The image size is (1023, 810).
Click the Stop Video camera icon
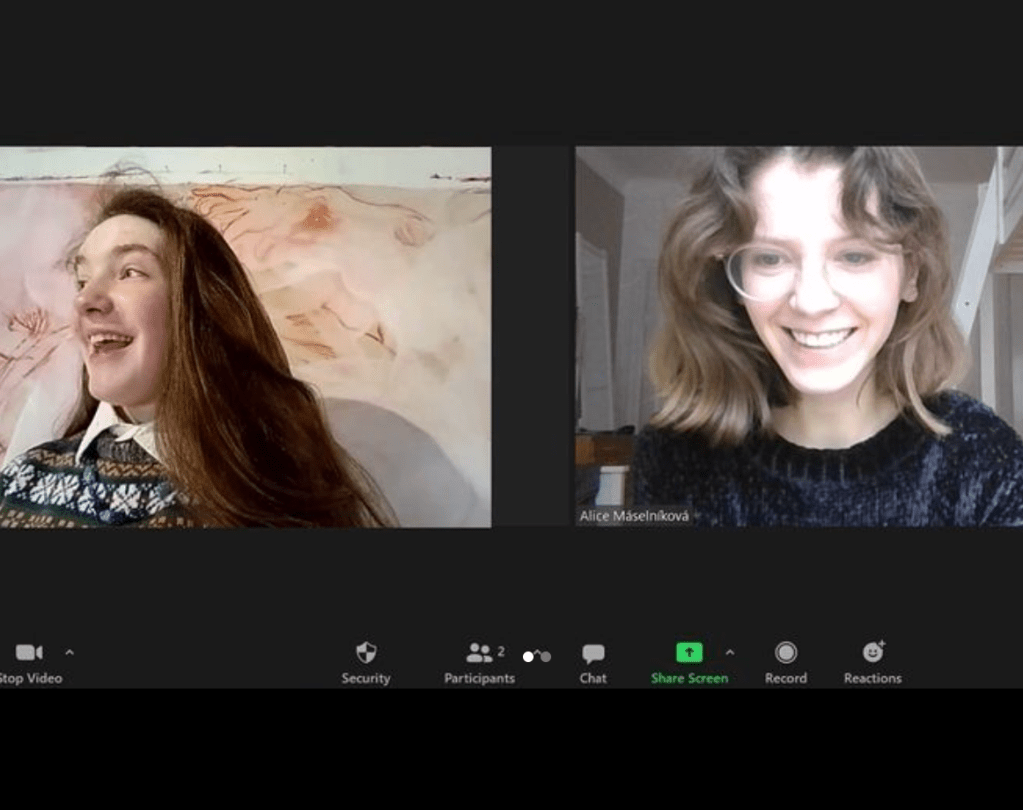(29, 653)
